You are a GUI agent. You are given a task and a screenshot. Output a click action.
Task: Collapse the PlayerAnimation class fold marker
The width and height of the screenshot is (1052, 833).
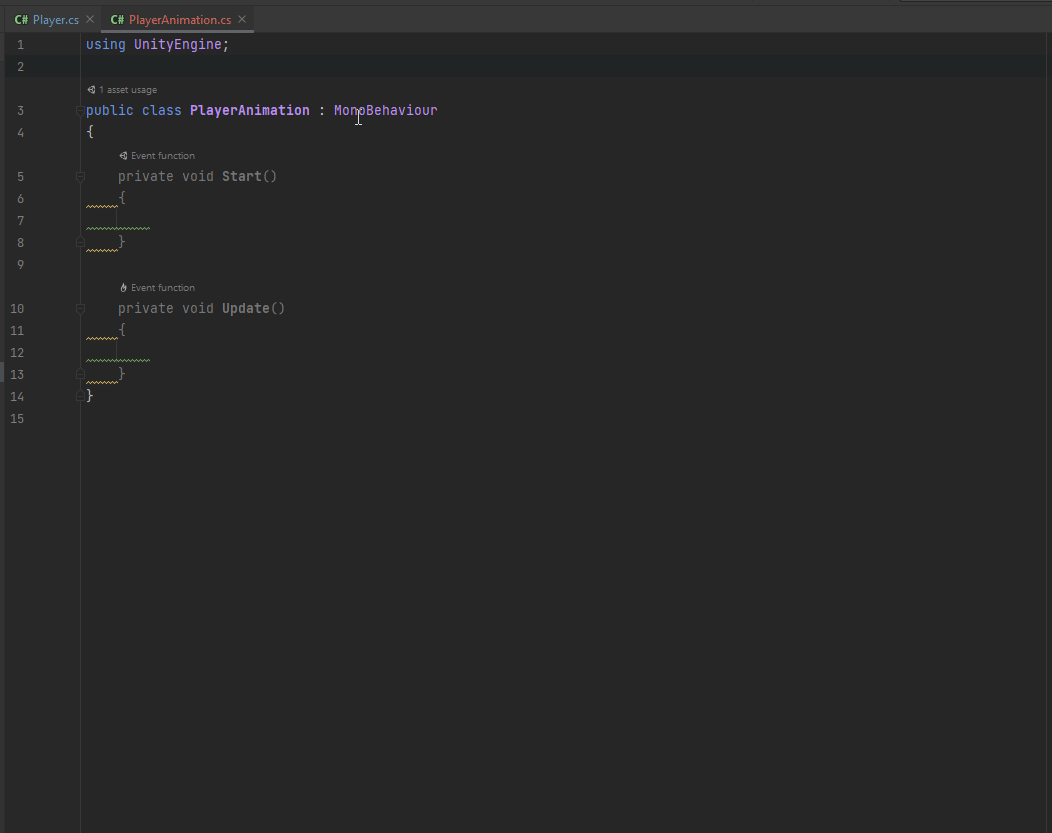coord(81,111)
